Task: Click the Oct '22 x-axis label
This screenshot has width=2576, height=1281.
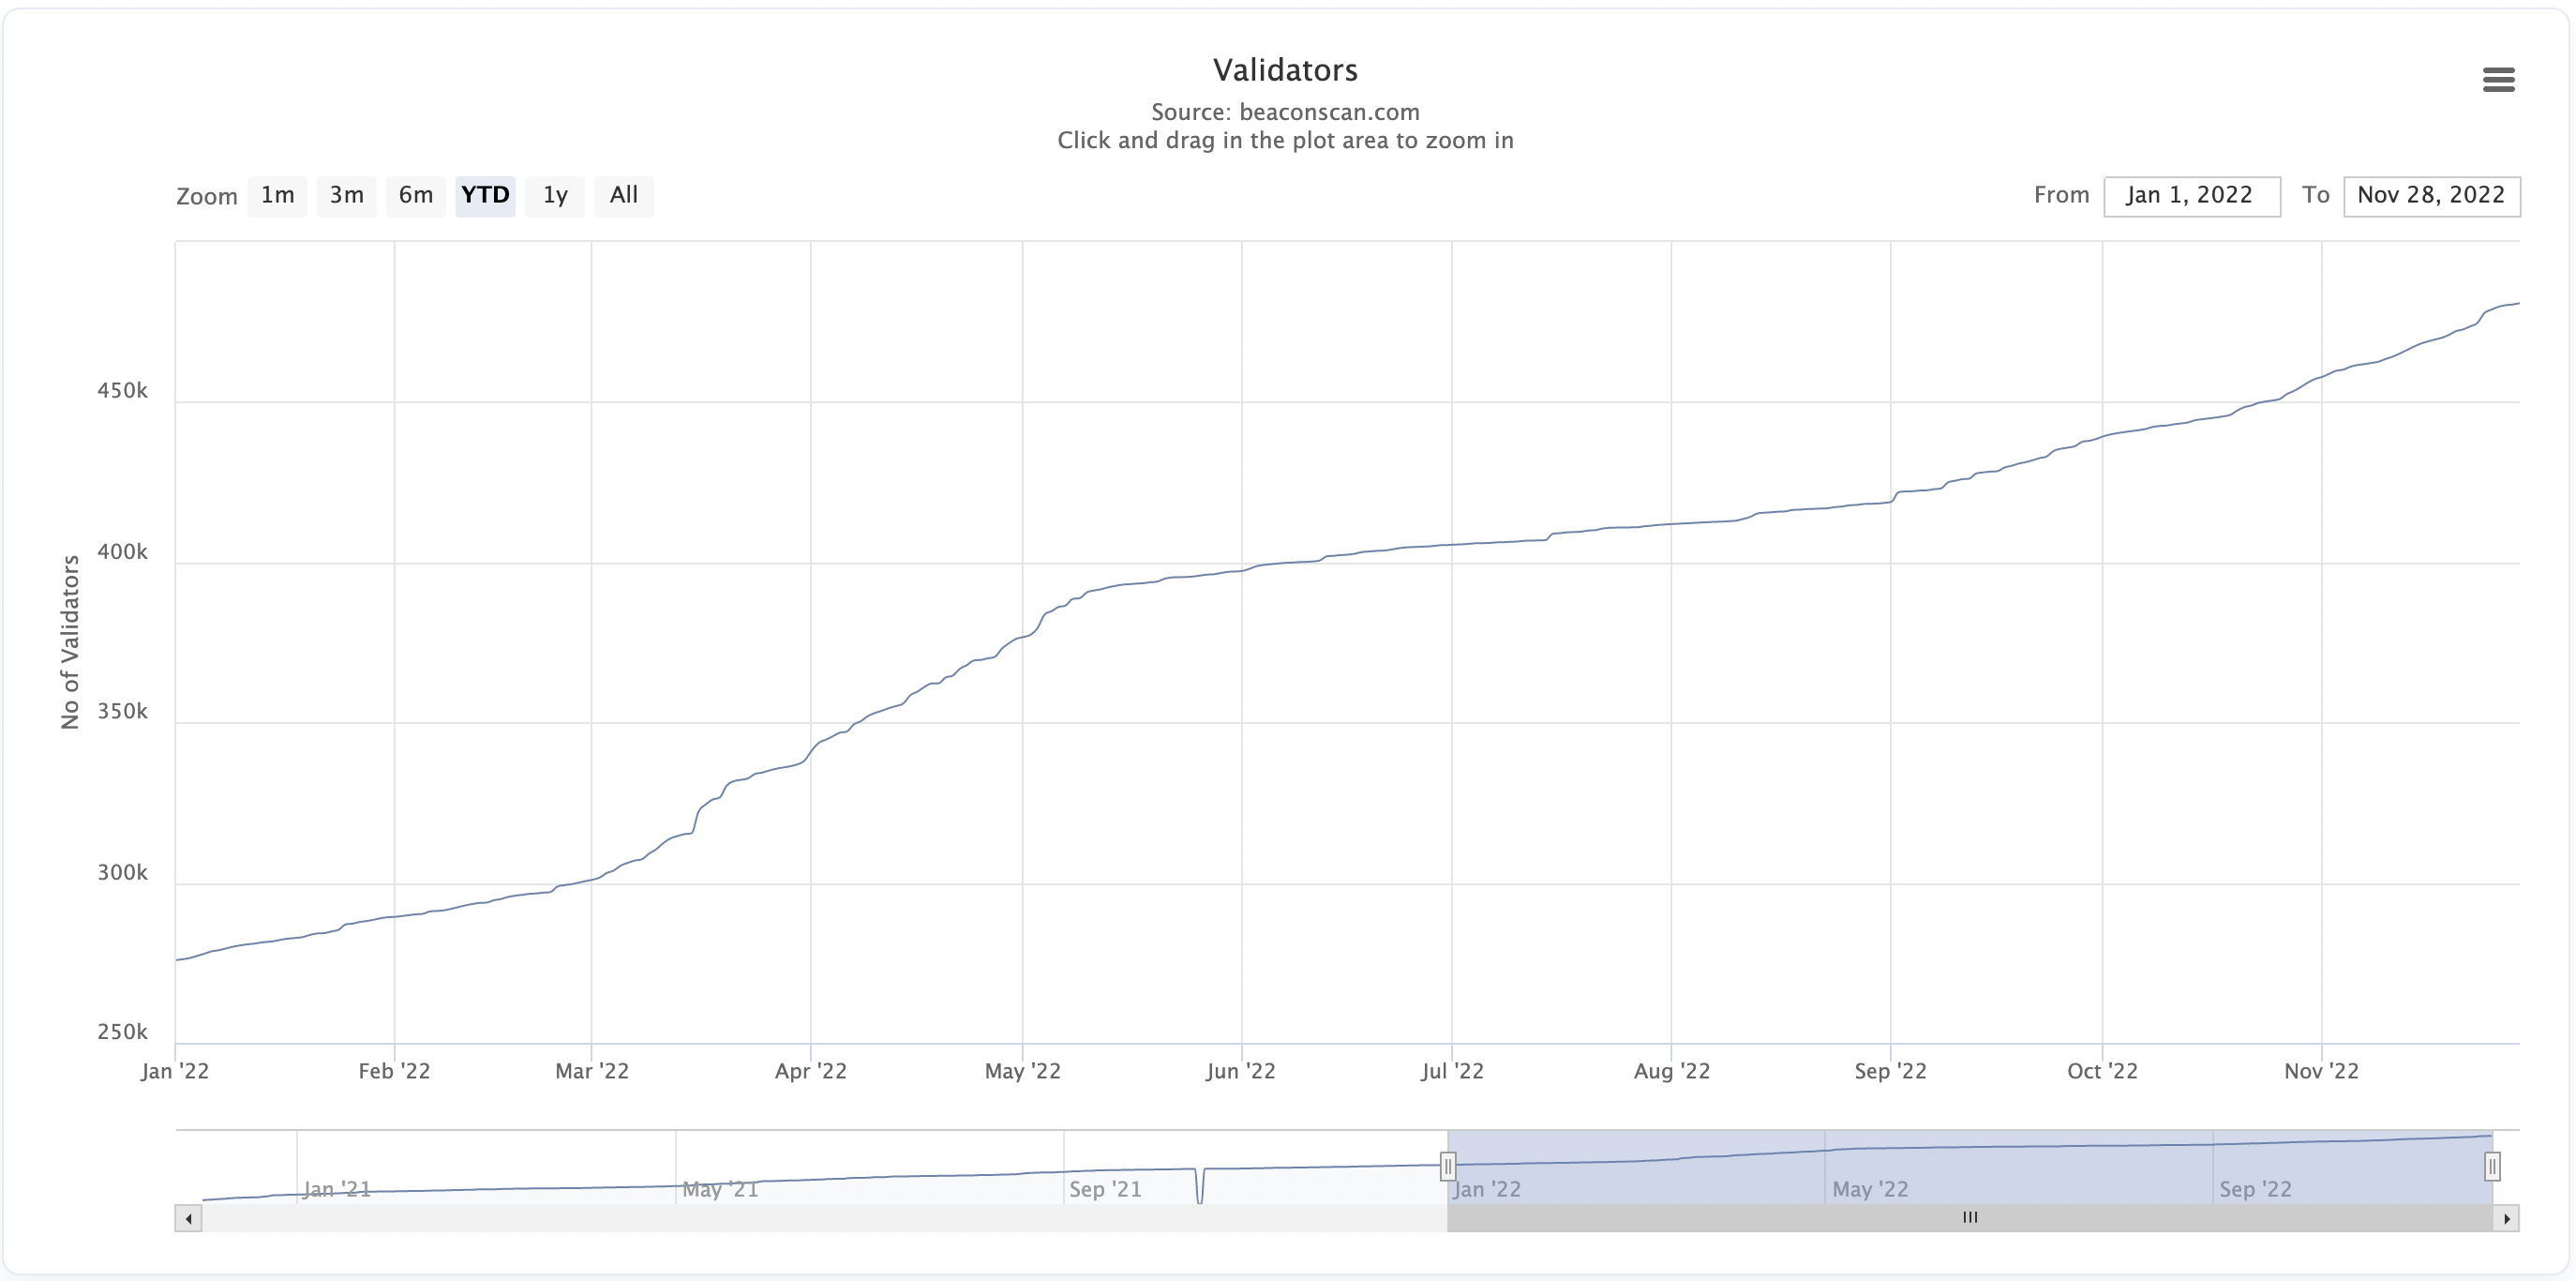Action: 2103,1071
